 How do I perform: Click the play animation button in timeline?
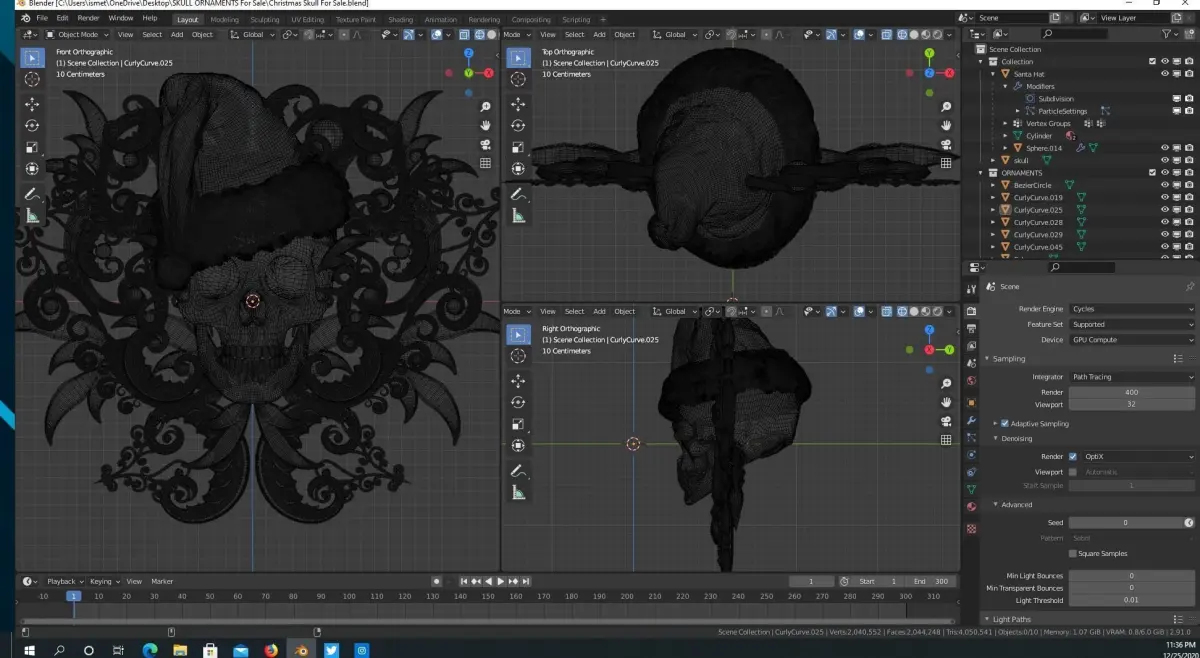500,581
